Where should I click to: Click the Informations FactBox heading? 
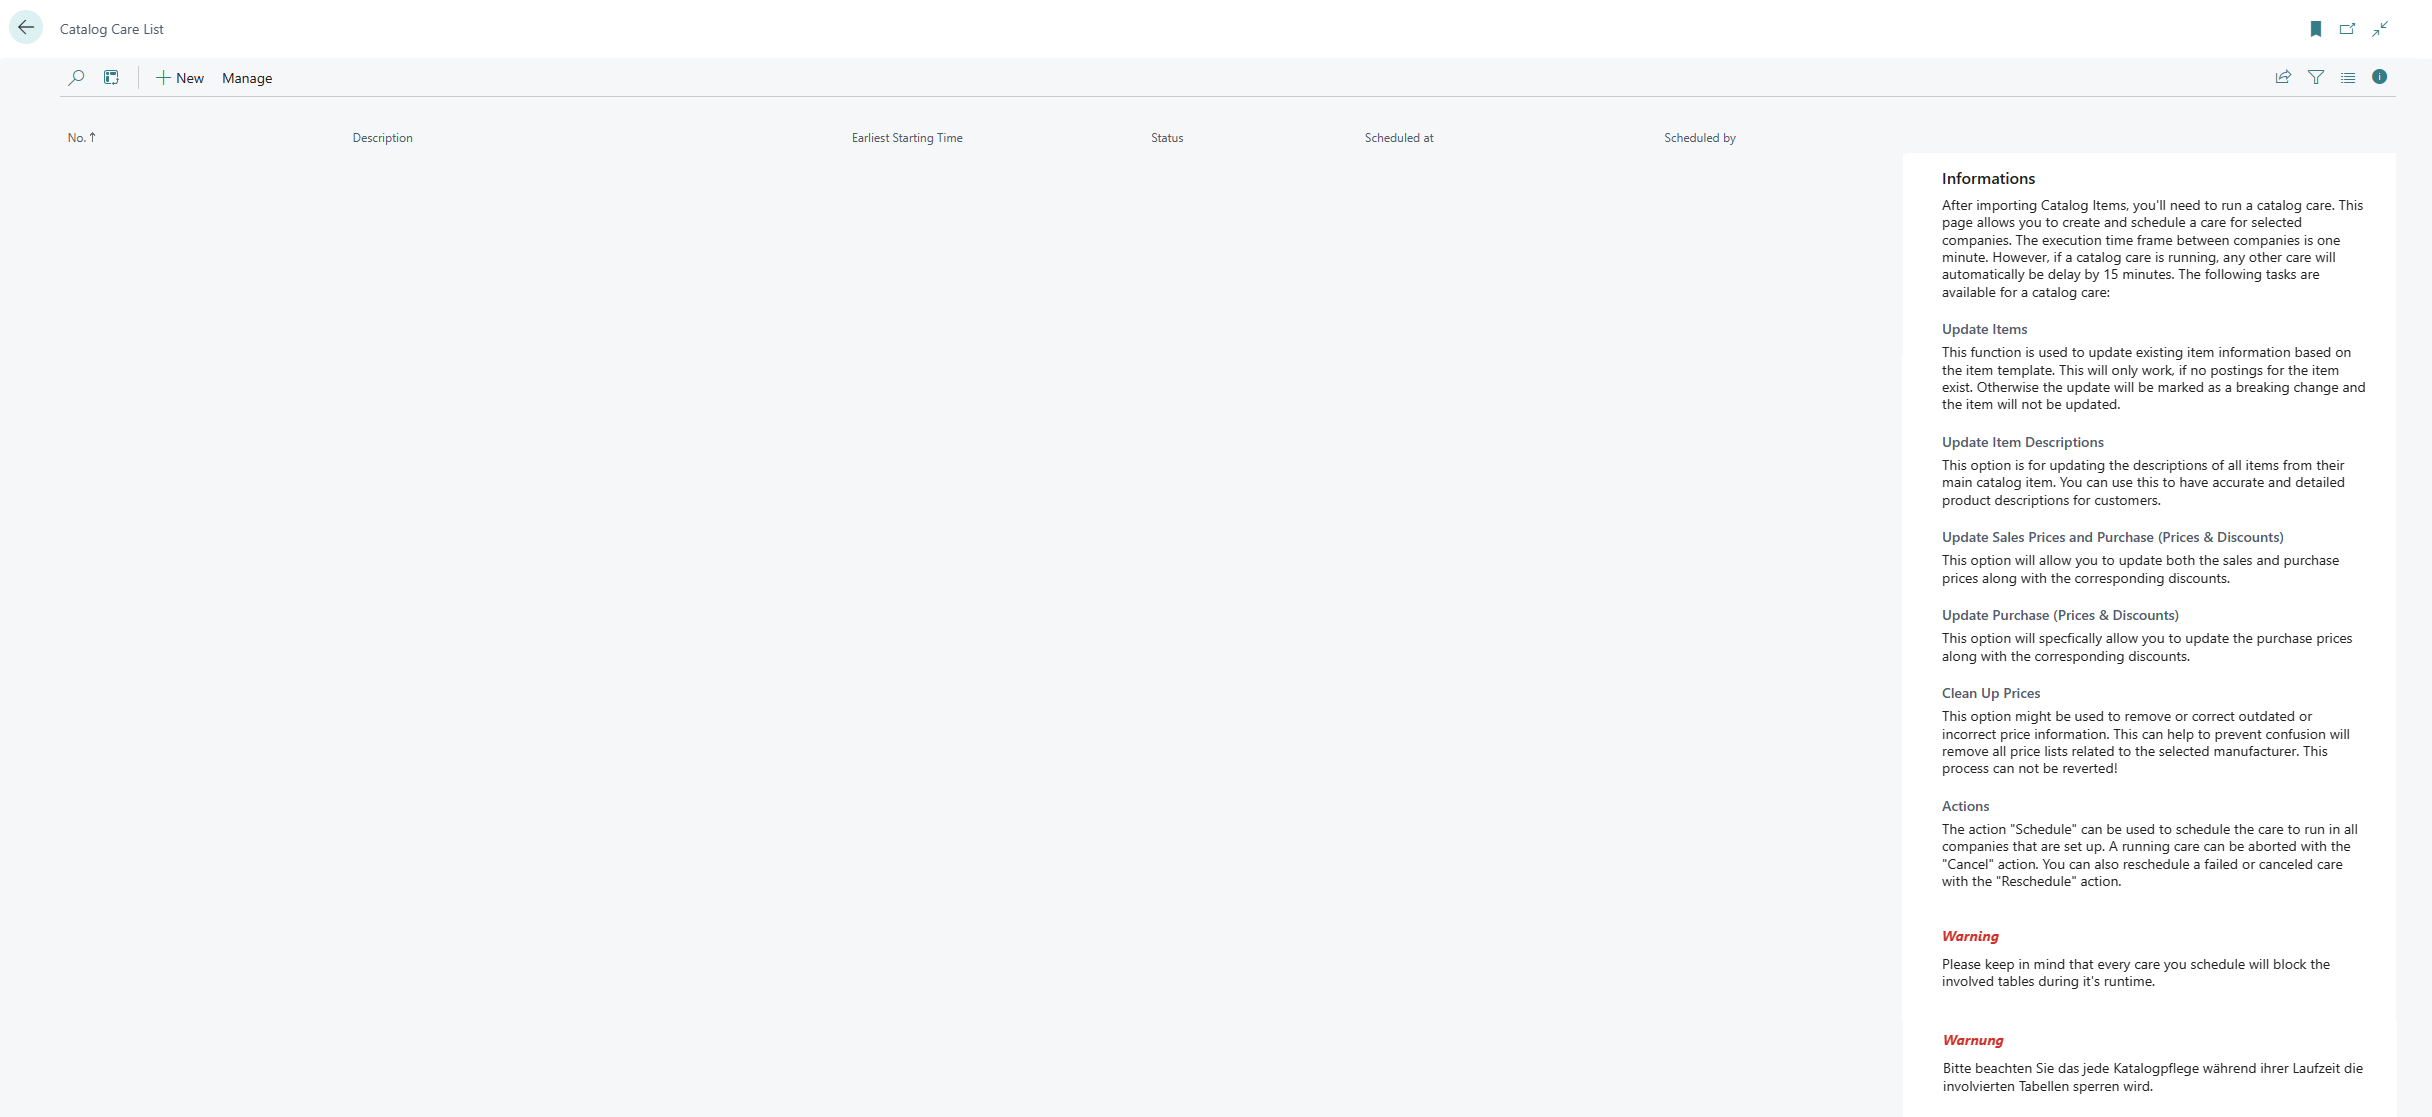1988,179
